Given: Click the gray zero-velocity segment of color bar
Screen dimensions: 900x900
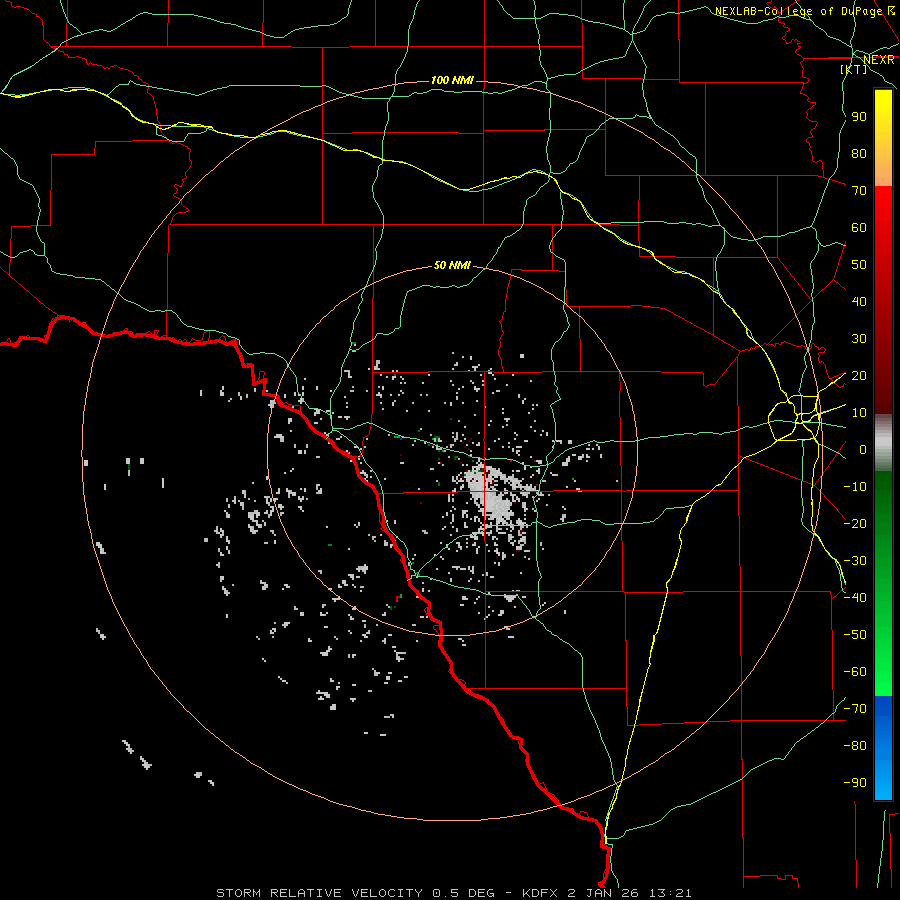Looking at the screenshot, I should (x=883, y=443).
